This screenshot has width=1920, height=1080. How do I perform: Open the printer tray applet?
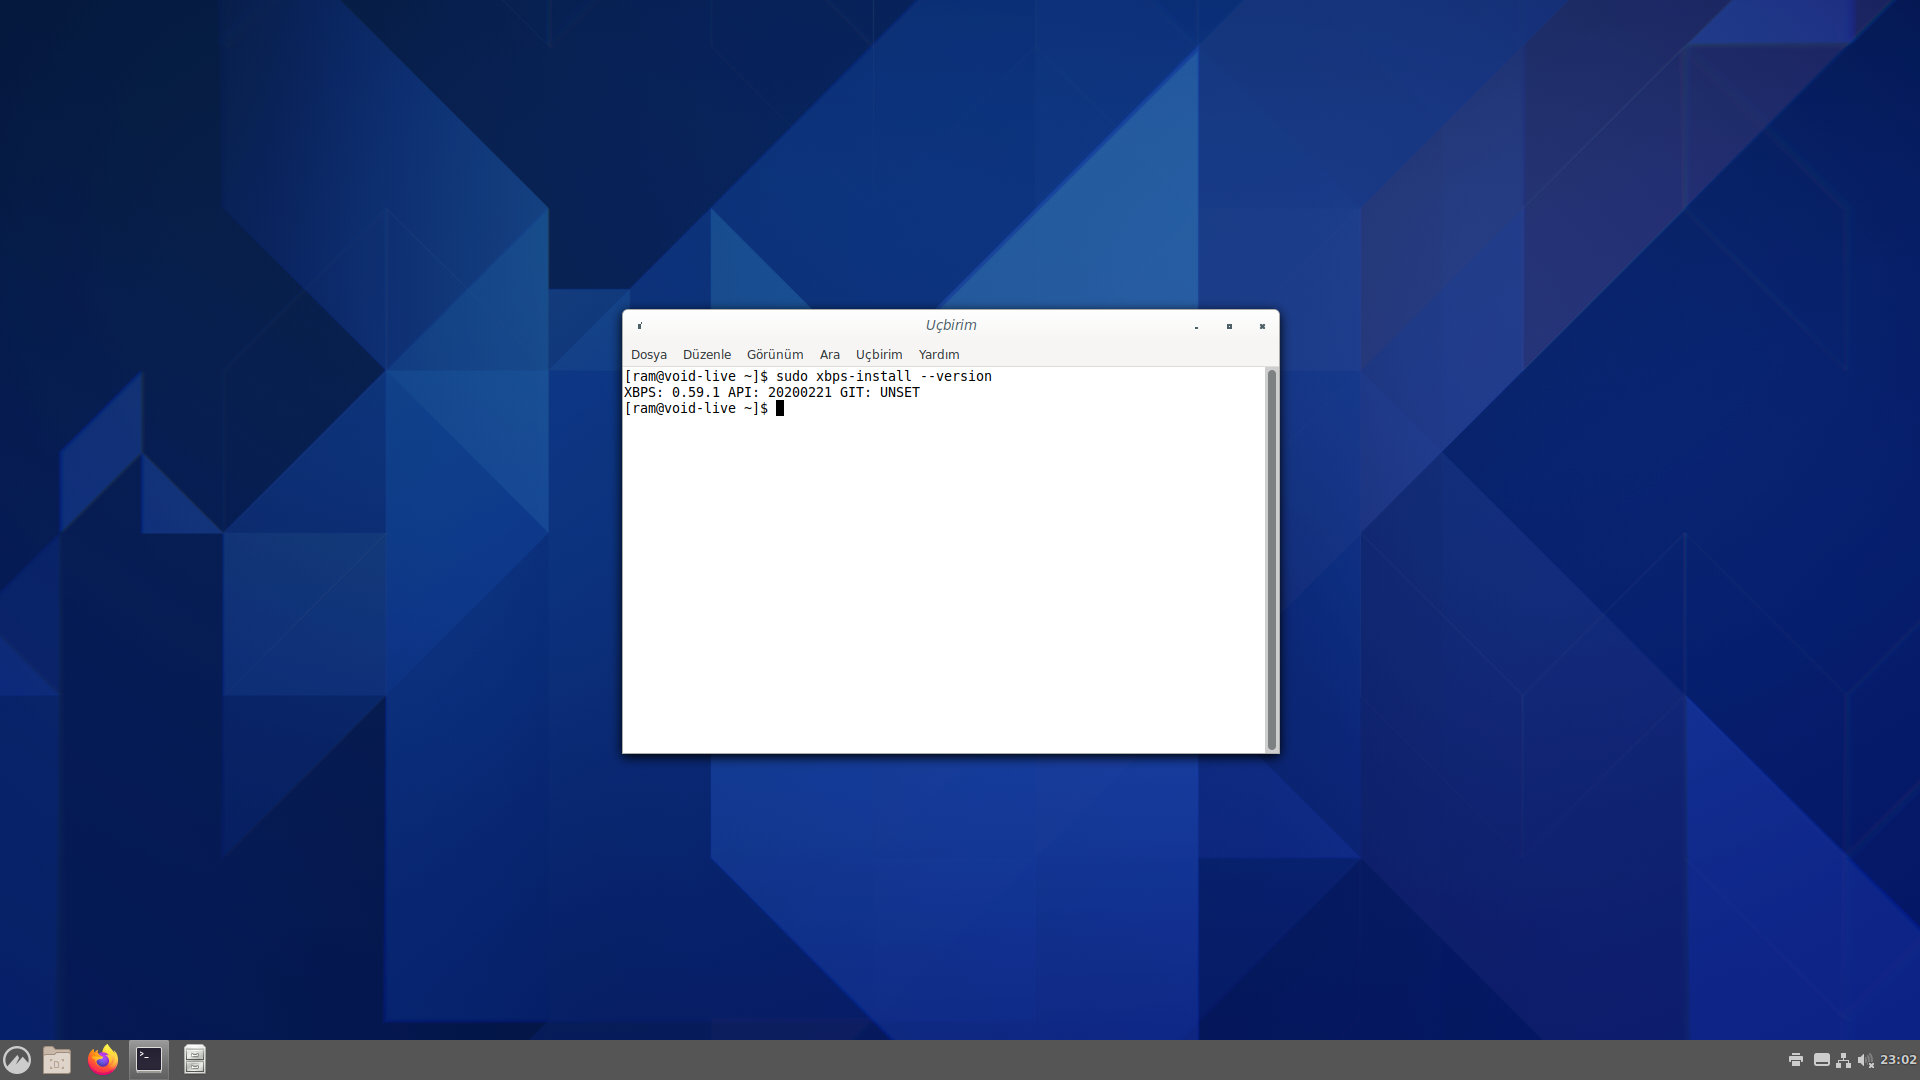coord(1796,1060)
